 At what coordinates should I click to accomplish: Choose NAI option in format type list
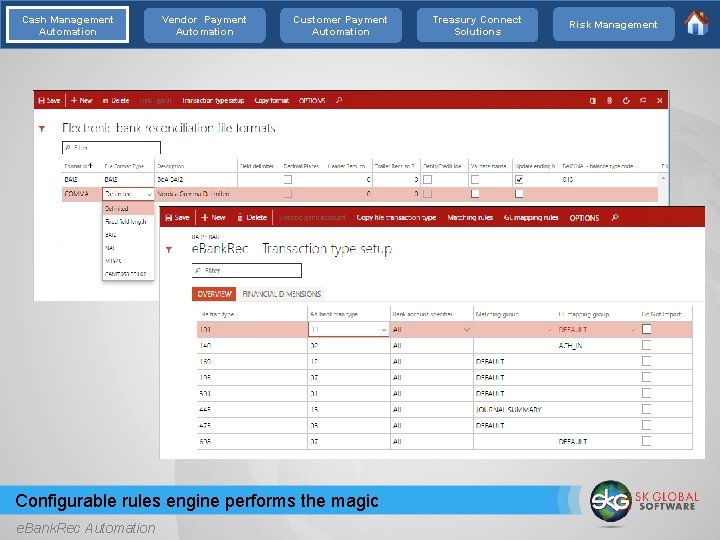[128, 248]
